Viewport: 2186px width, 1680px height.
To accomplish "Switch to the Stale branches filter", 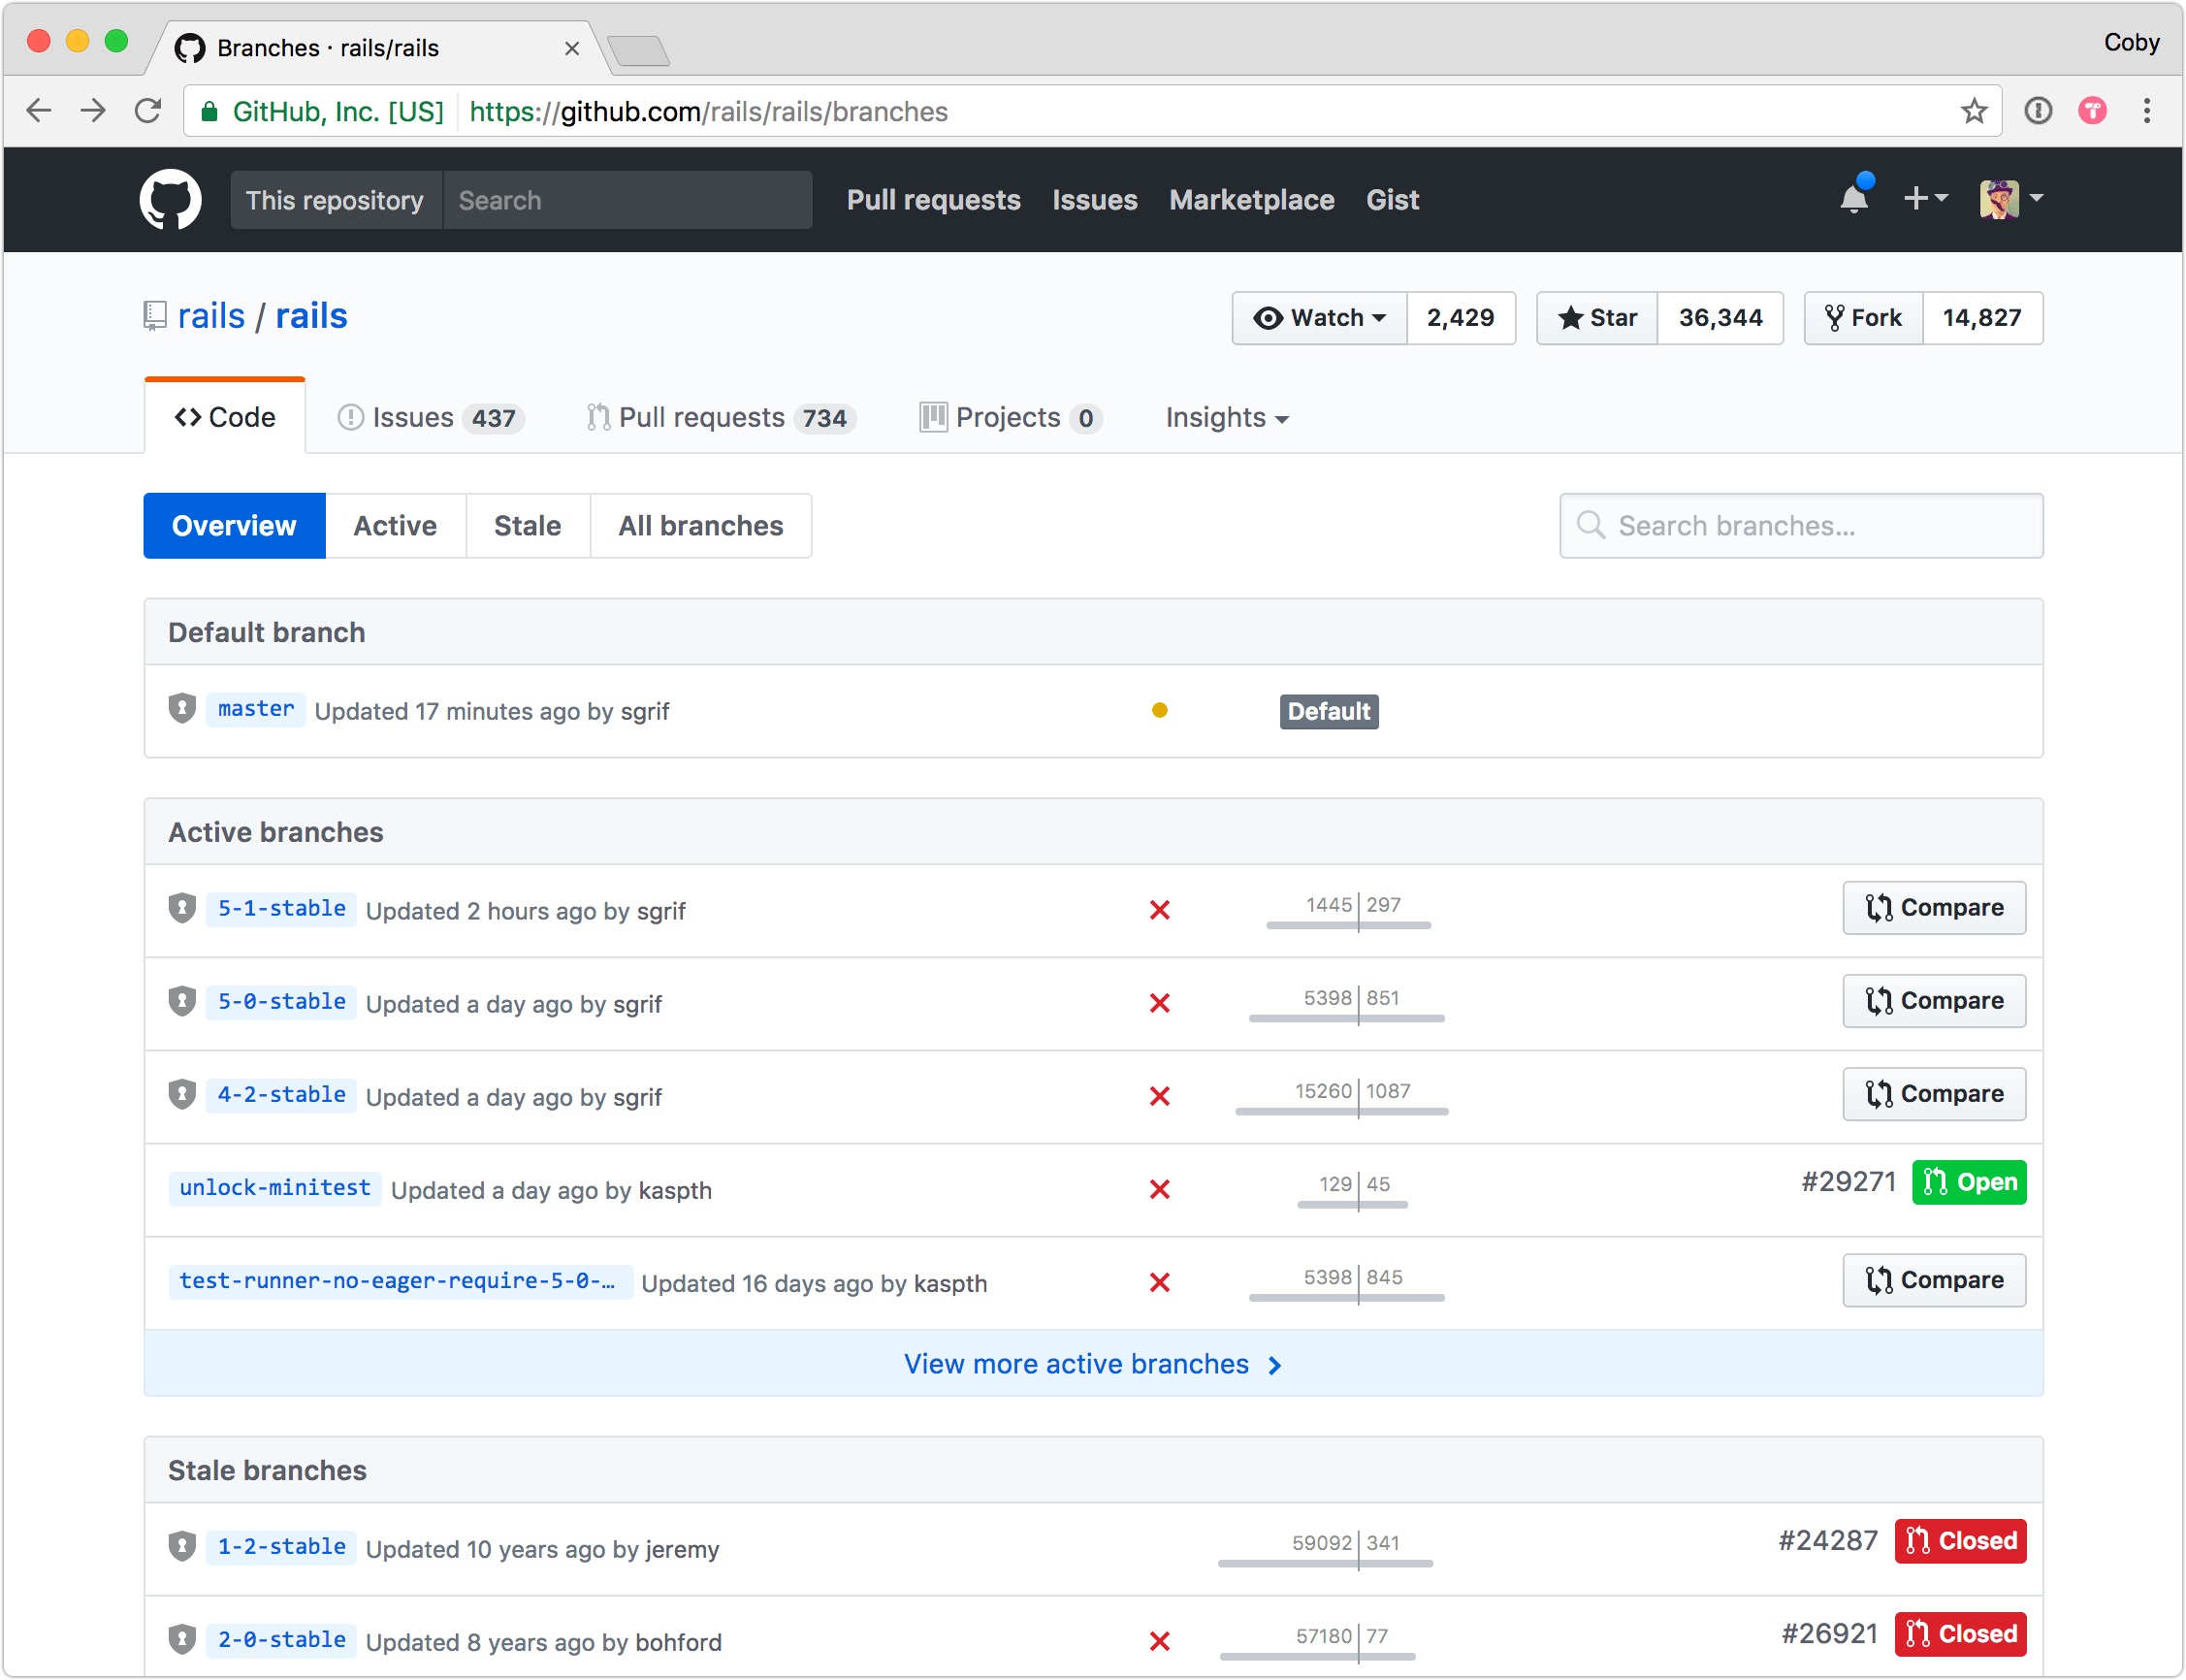I will [527, 526].
